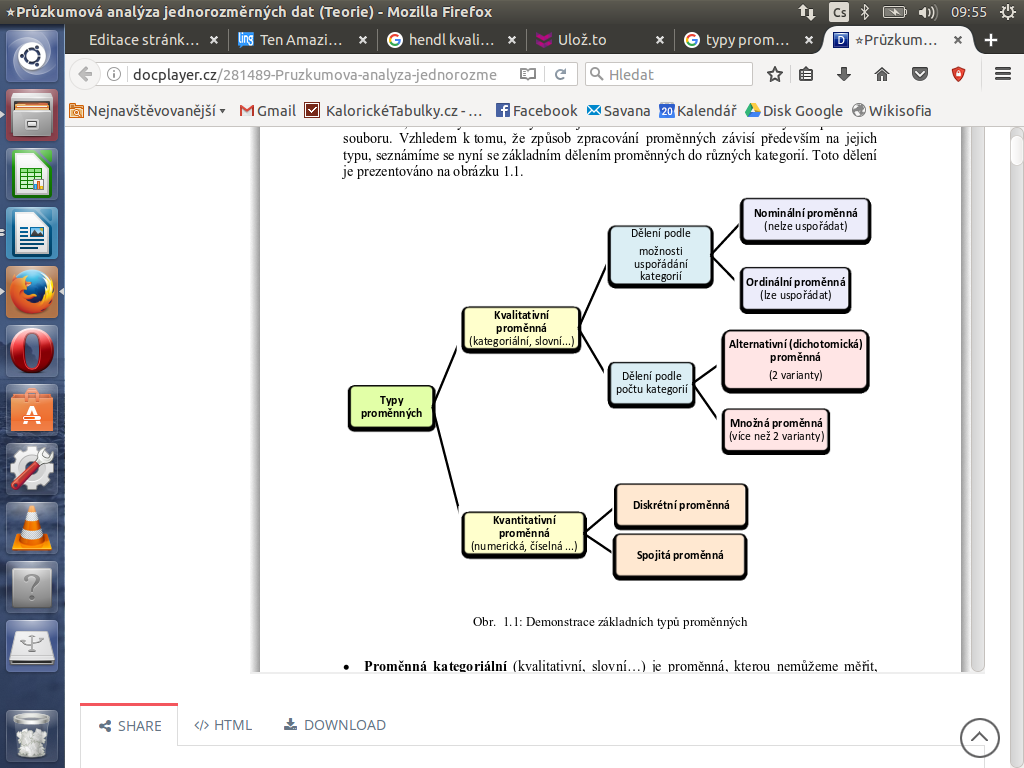The height and width of the screenshot is (768, 1024).
Task: Click the Hledat search field
Action: pos(668,75)
